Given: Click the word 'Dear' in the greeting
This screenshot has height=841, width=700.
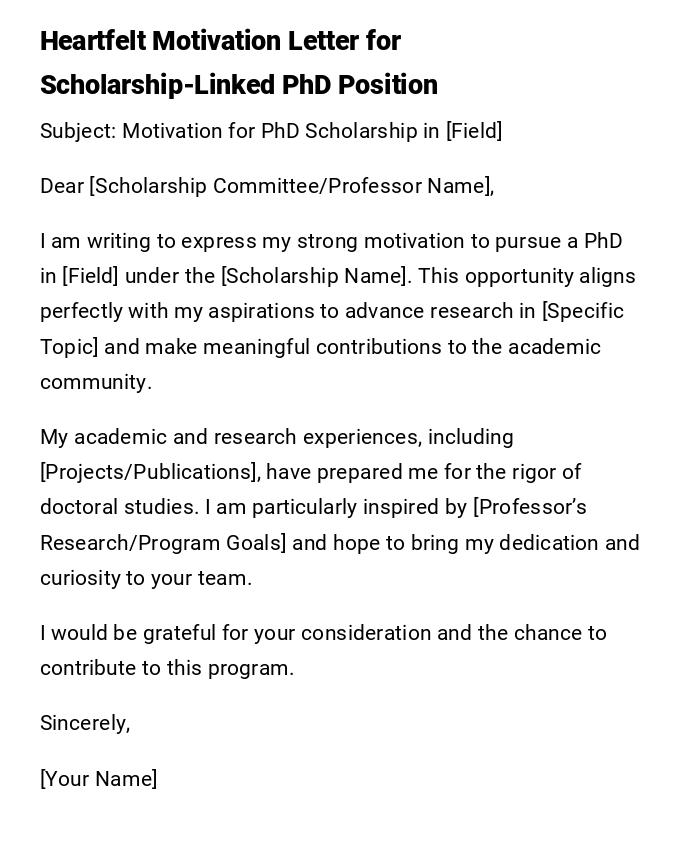Looking at the screenshot, I should (x=61, y=186).
